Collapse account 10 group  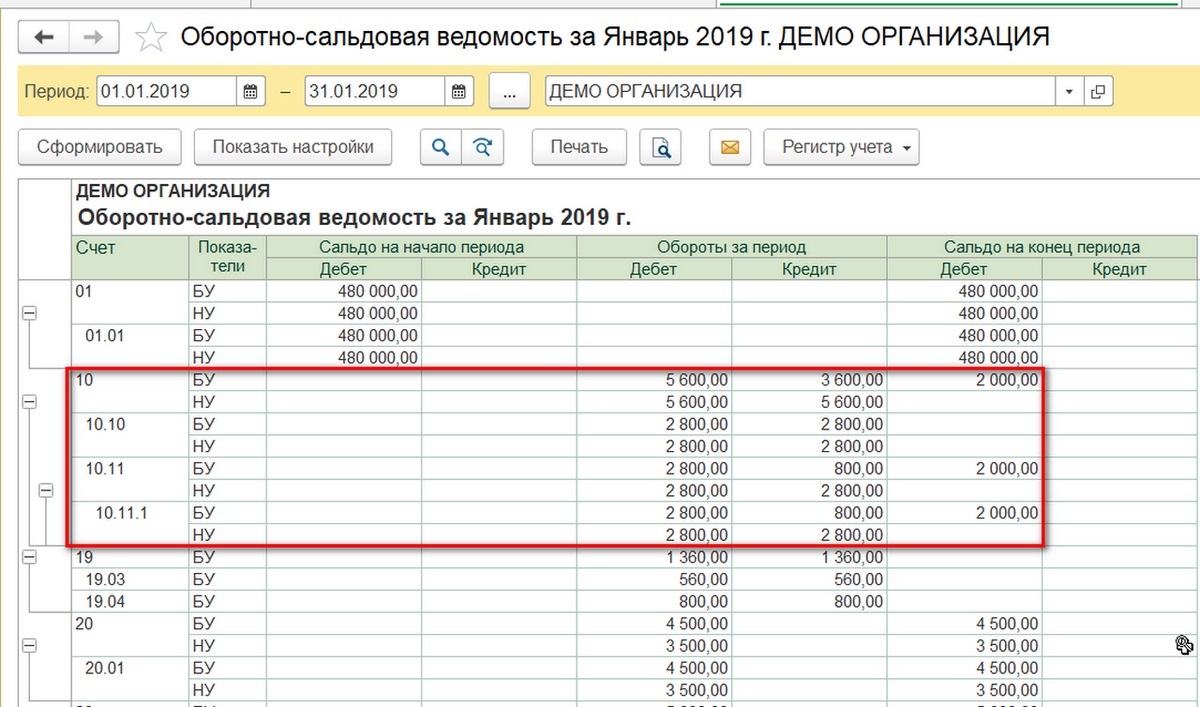click(x=29, y=401)
